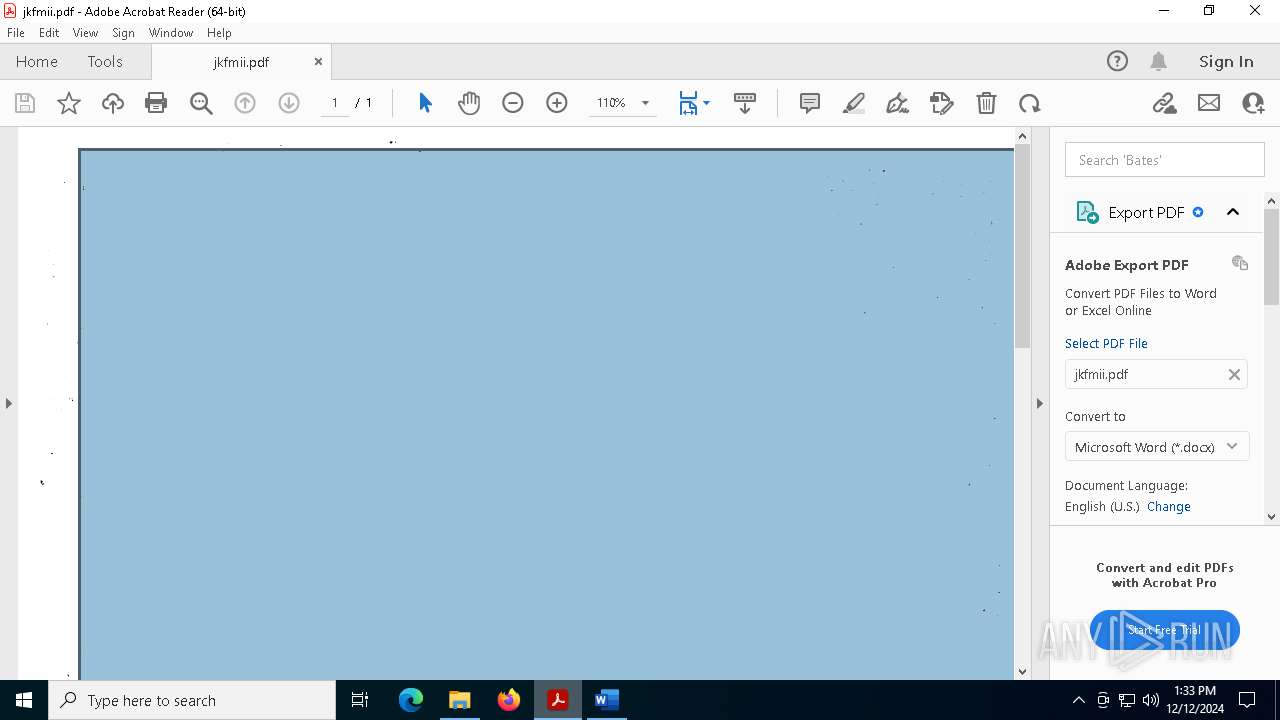Click the Start Free Trial button
The height and width of the screenshot is (720, 1280).
pyautogui.click(x=1165, y=630)
